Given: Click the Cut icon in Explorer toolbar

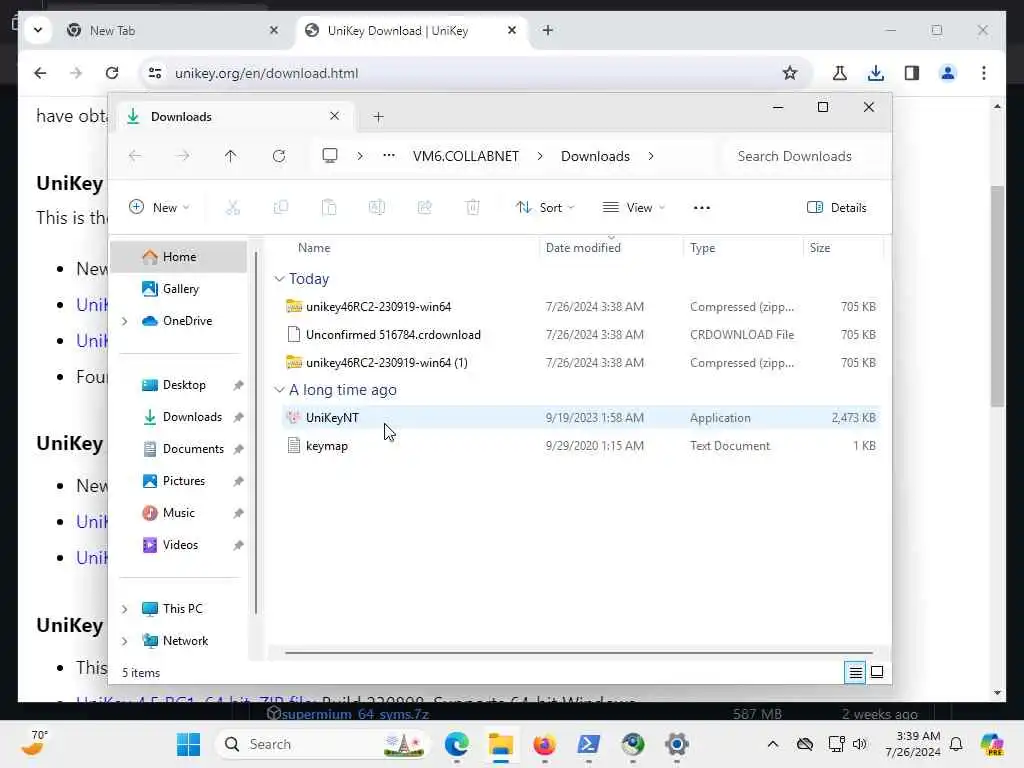Looking at the screenshot, I should click(232, 208).
